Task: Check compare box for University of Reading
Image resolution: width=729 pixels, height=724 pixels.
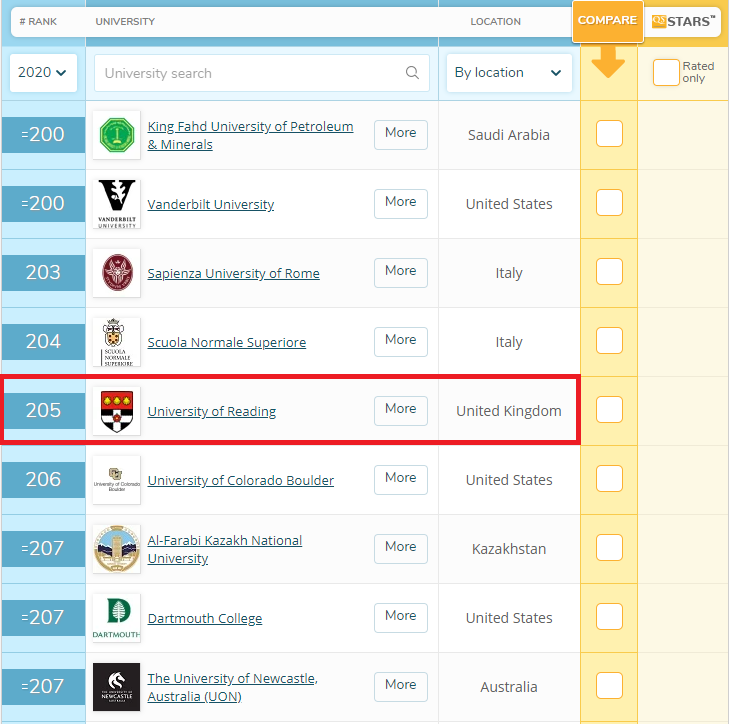Action: [609, 410]
